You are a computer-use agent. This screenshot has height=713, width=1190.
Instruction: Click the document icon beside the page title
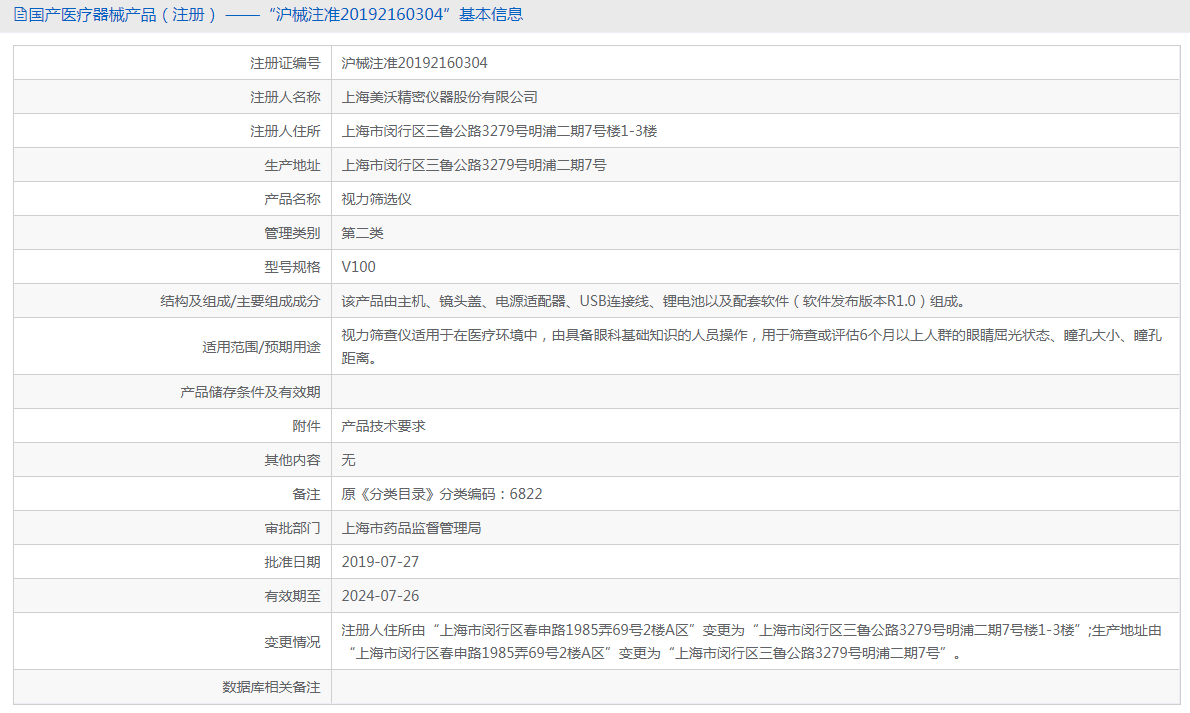click(20, 14)
